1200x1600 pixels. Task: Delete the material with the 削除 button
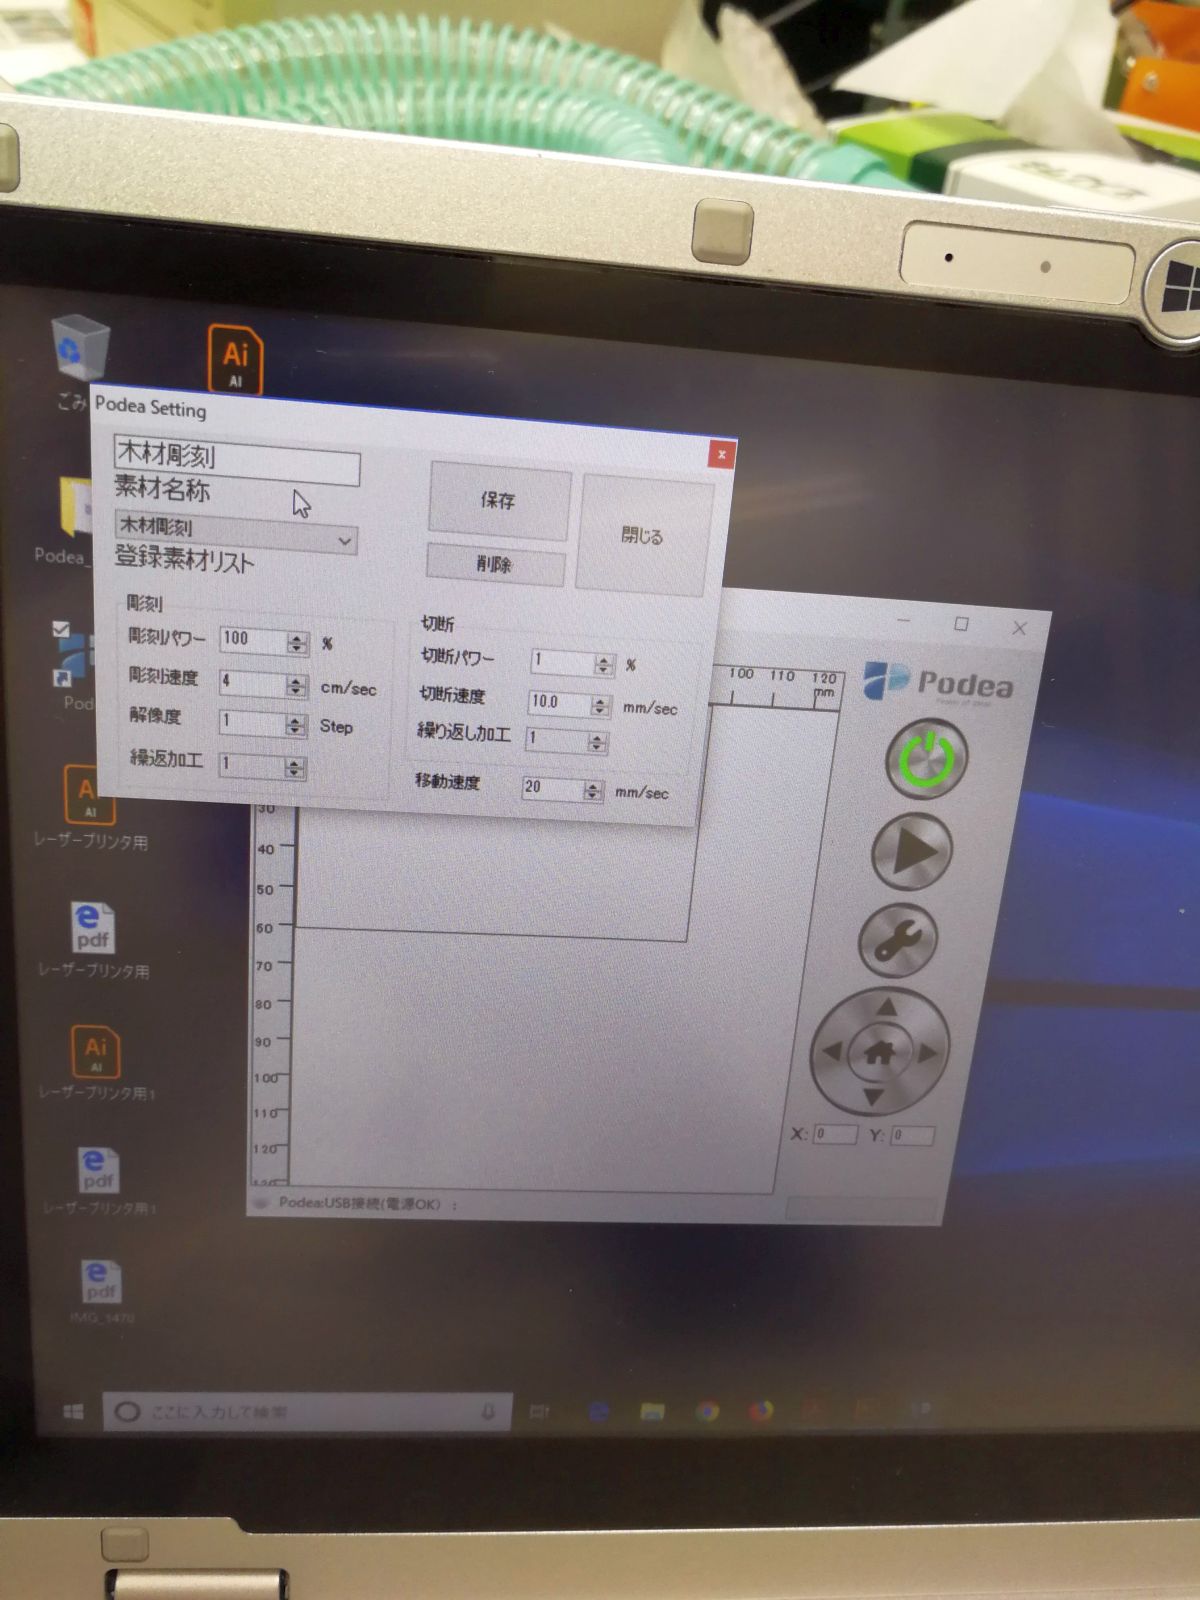click(495, 565)
